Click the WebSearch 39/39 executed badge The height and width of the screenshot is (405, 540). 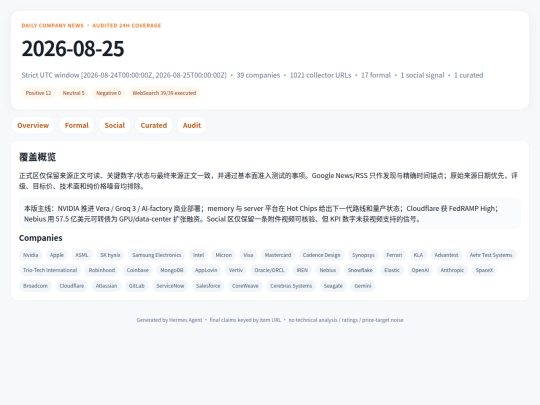[x=164, y=93]
